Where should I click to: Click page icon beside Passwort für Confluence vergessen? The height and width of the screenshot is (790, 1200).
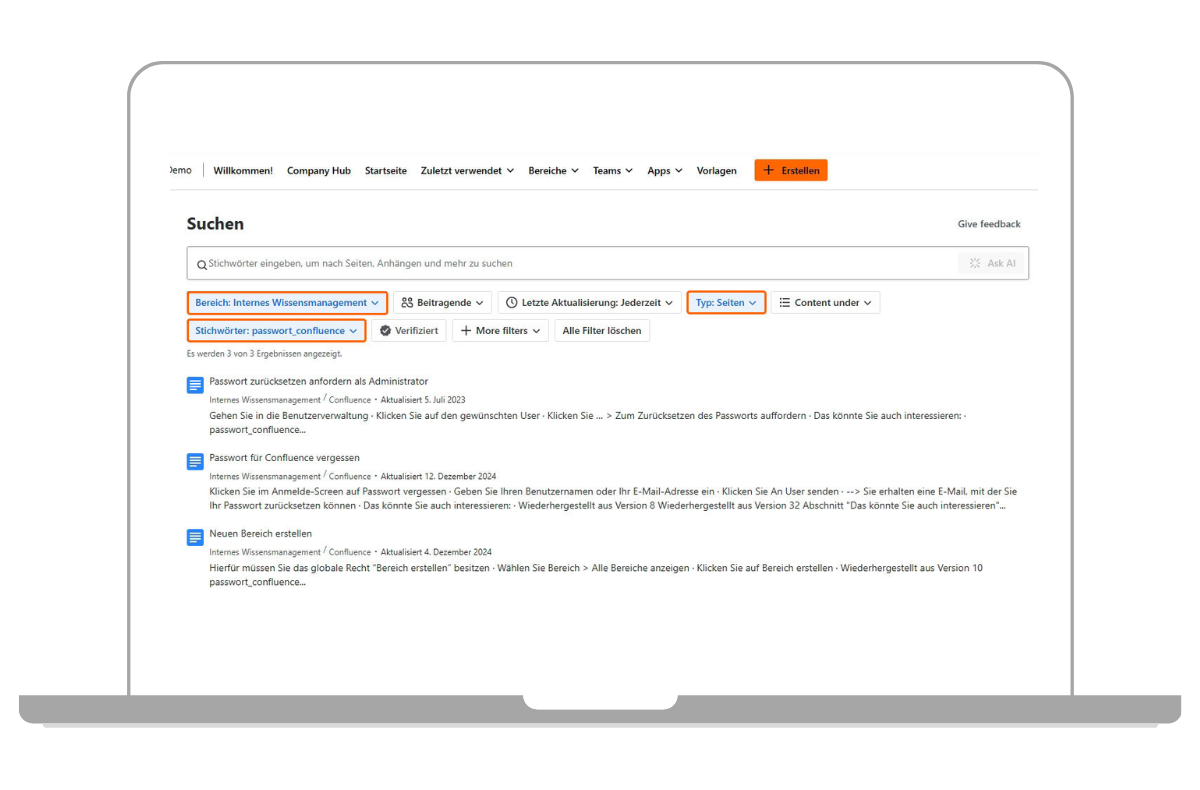[195, 461]
